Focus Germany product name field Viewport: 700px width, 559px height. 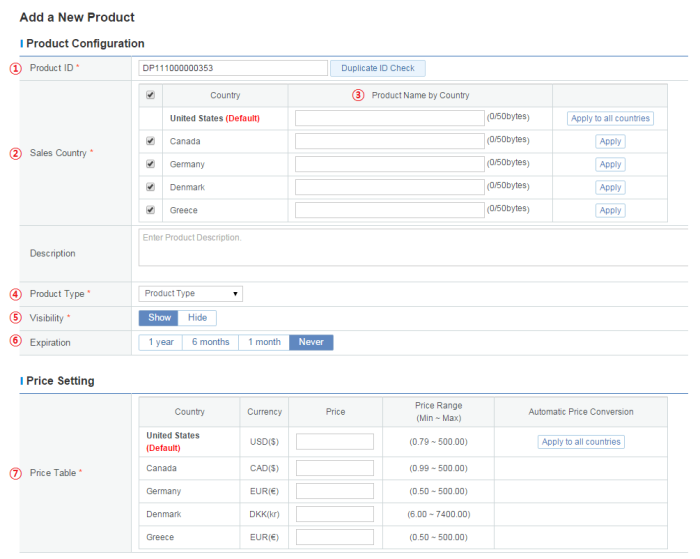[x=390, y=164]
